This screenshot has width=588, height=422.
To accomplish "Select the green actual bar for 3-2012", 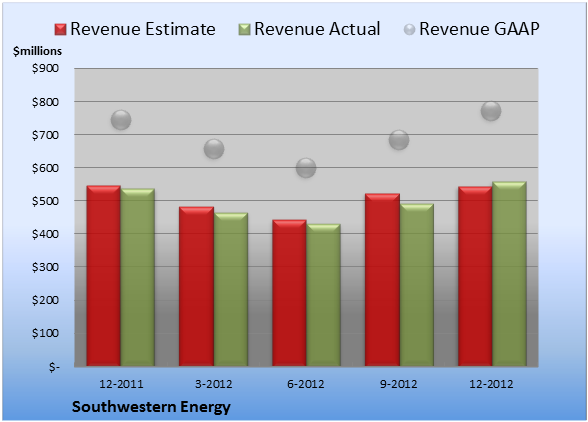I will point(231,289).
